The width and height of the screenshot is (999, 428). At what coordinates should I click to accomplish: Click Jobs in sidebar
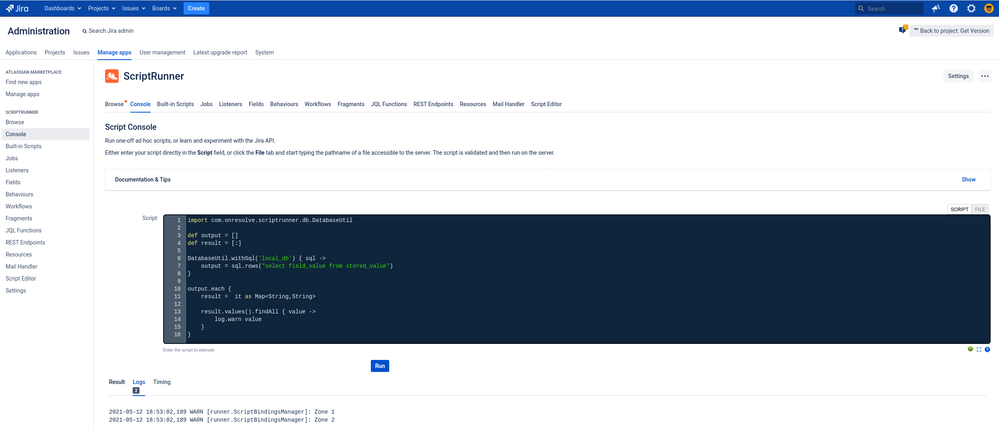click(x=11, y=158)
